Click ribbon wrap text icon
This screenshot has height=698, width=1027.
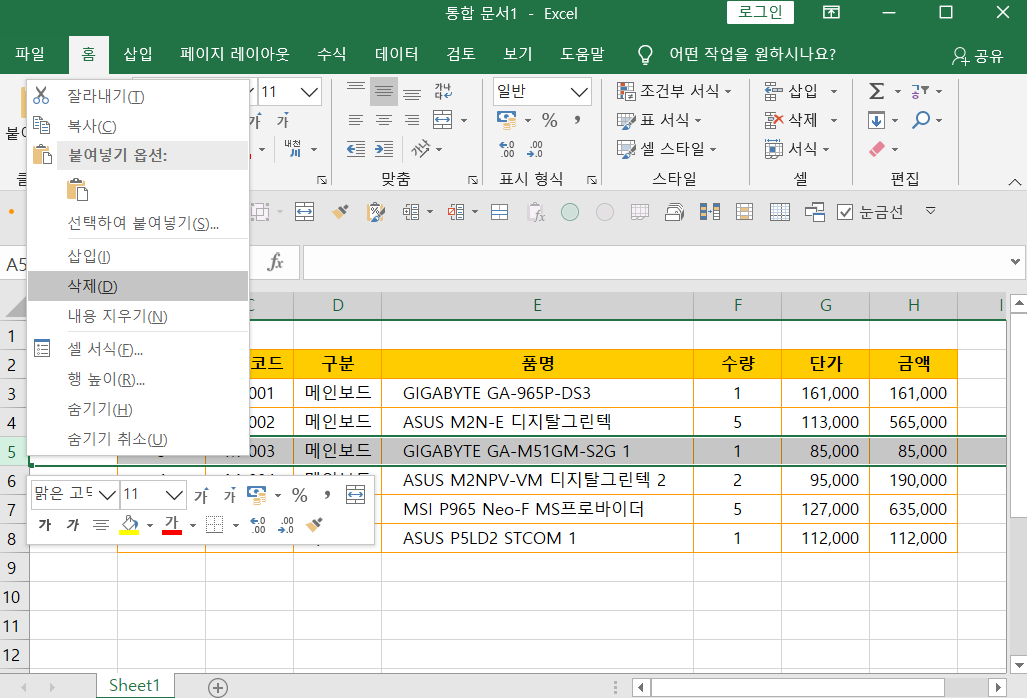[x=443, y=91]
